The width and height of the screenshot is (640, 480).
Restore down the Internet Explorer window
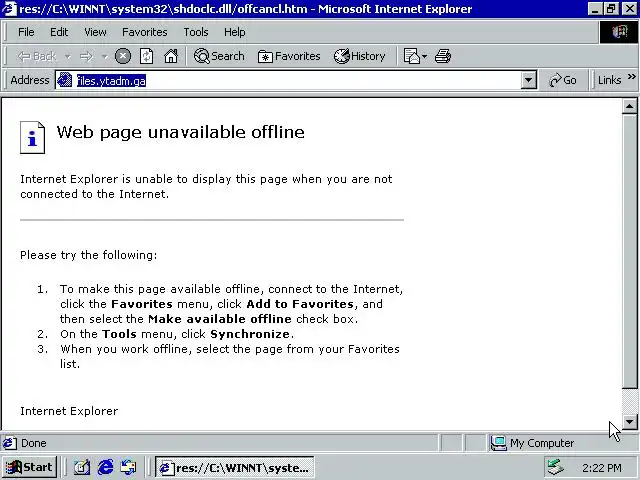(x=611, y=9)
